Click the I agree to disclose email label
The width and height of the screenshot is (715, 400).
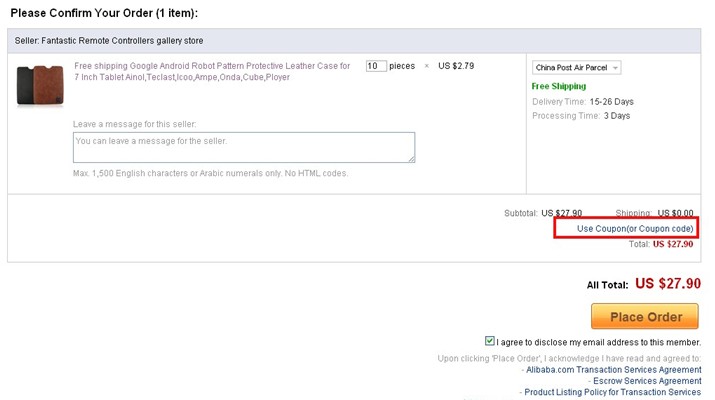pos(598,342)
